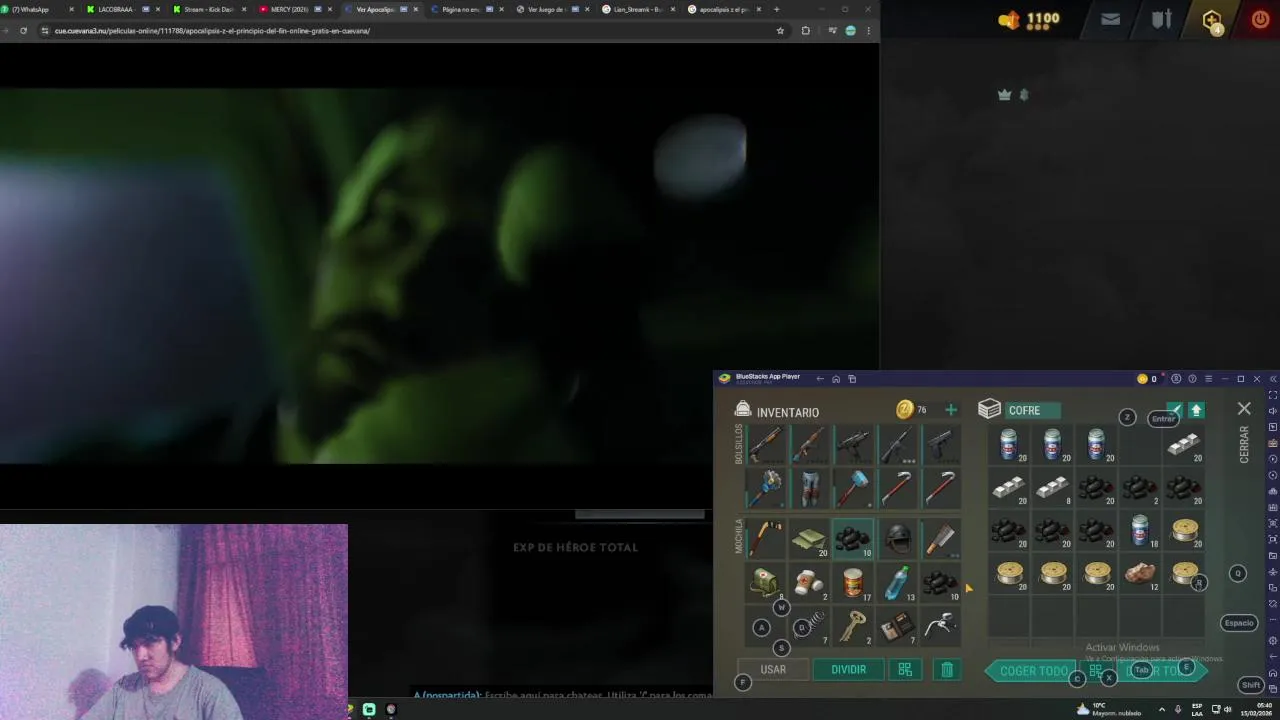Open the taskbar weather widget

tap(1108, 709)
